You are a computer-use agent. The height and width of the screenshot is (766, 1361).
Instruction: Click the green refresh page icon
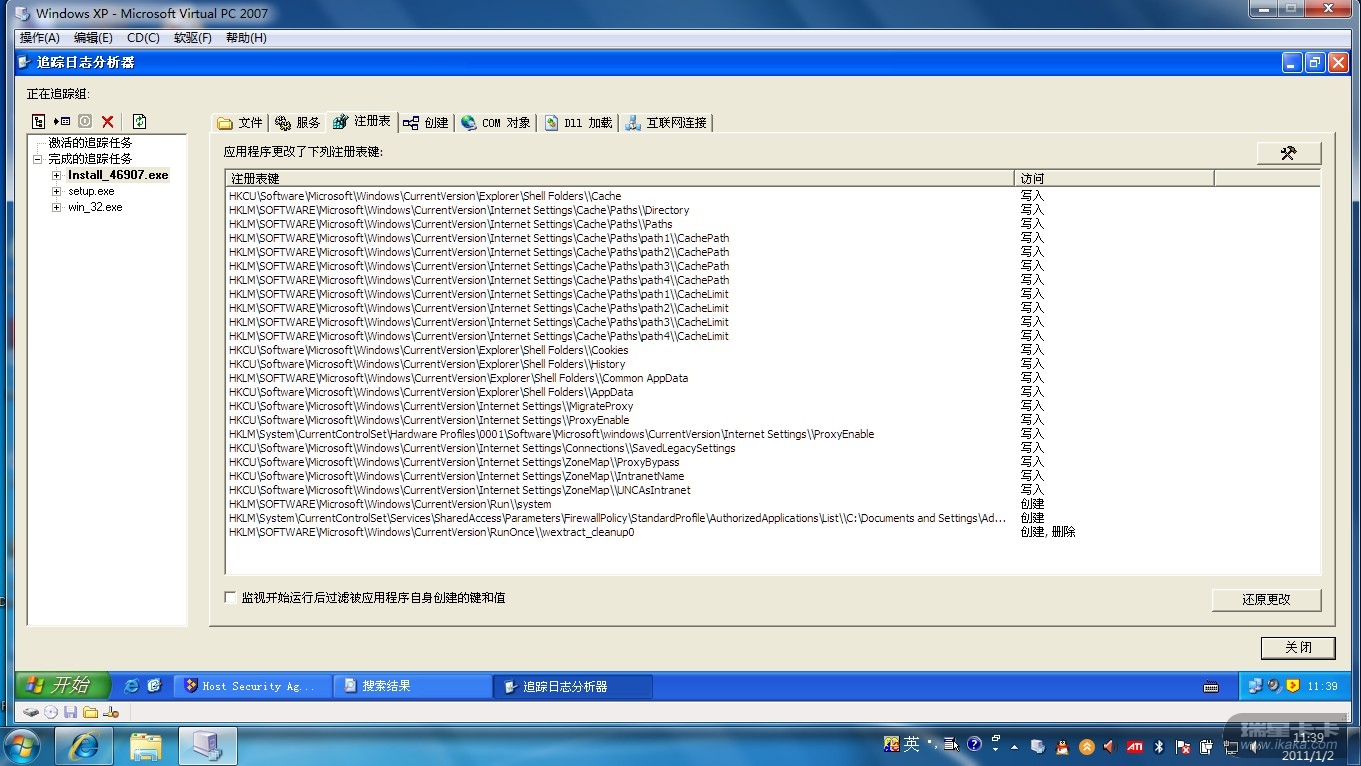(139, 121)
